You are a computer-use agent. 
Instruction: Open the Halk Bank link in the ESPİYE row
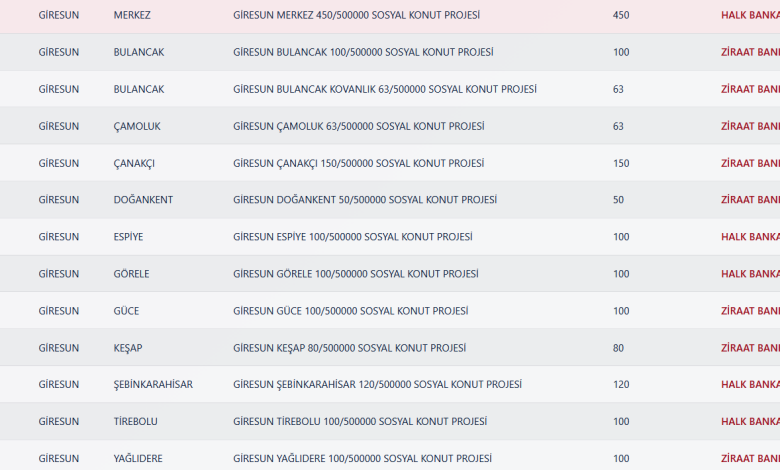(x=749, y=238)
